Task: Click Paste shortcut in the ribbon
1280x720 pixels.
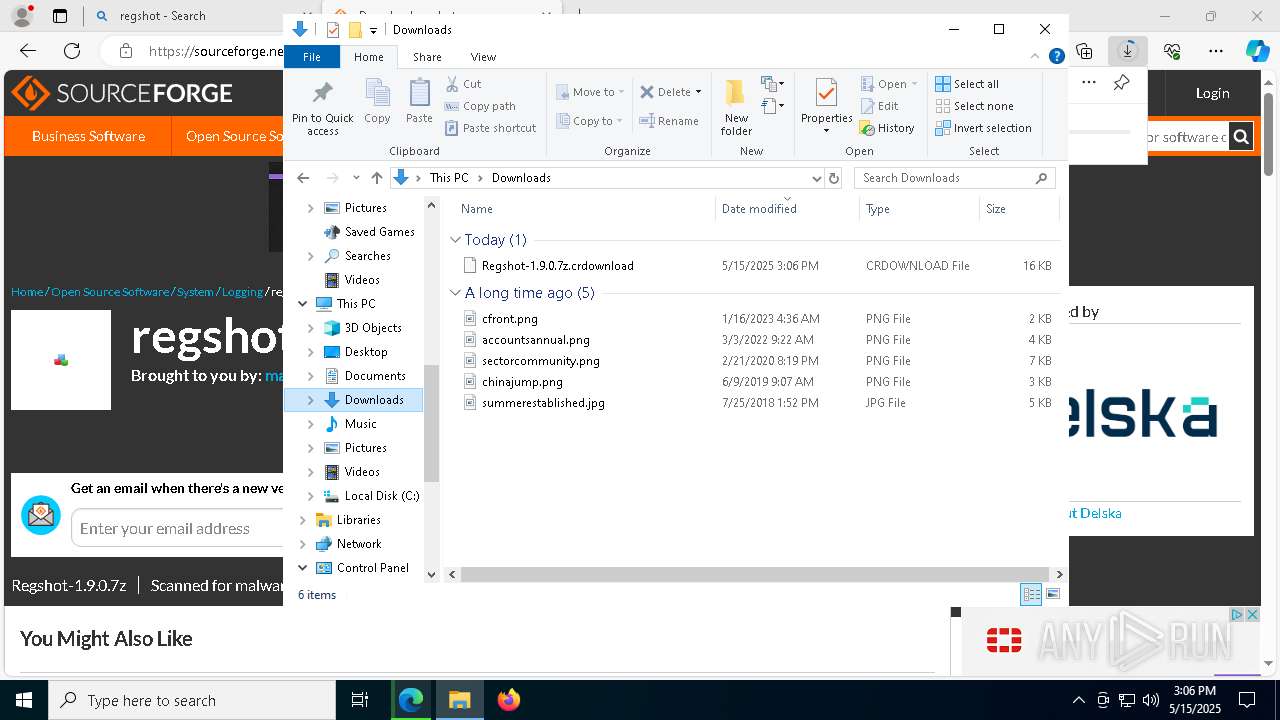Action: (491, 128)
